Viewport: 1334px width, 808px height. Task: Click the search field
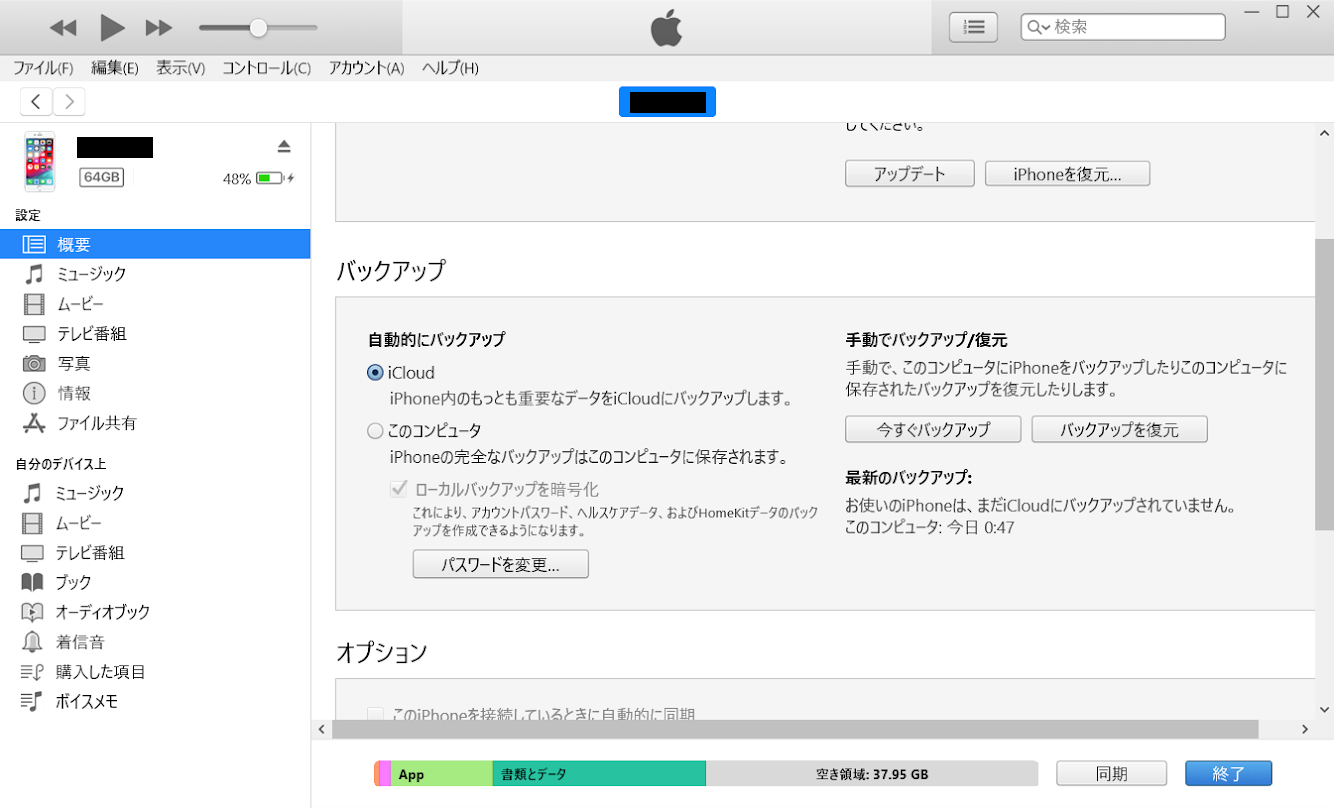point(1123,27)
